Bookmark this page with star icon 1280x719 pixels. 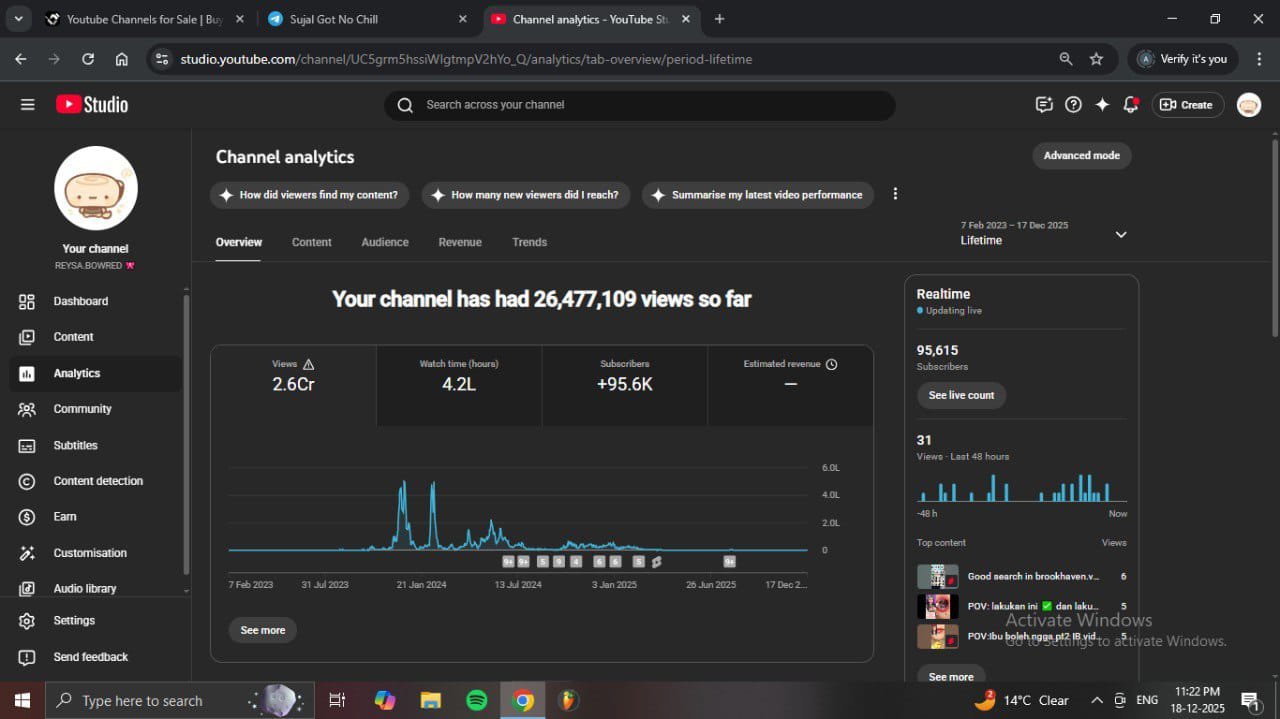click(1096, 59)
